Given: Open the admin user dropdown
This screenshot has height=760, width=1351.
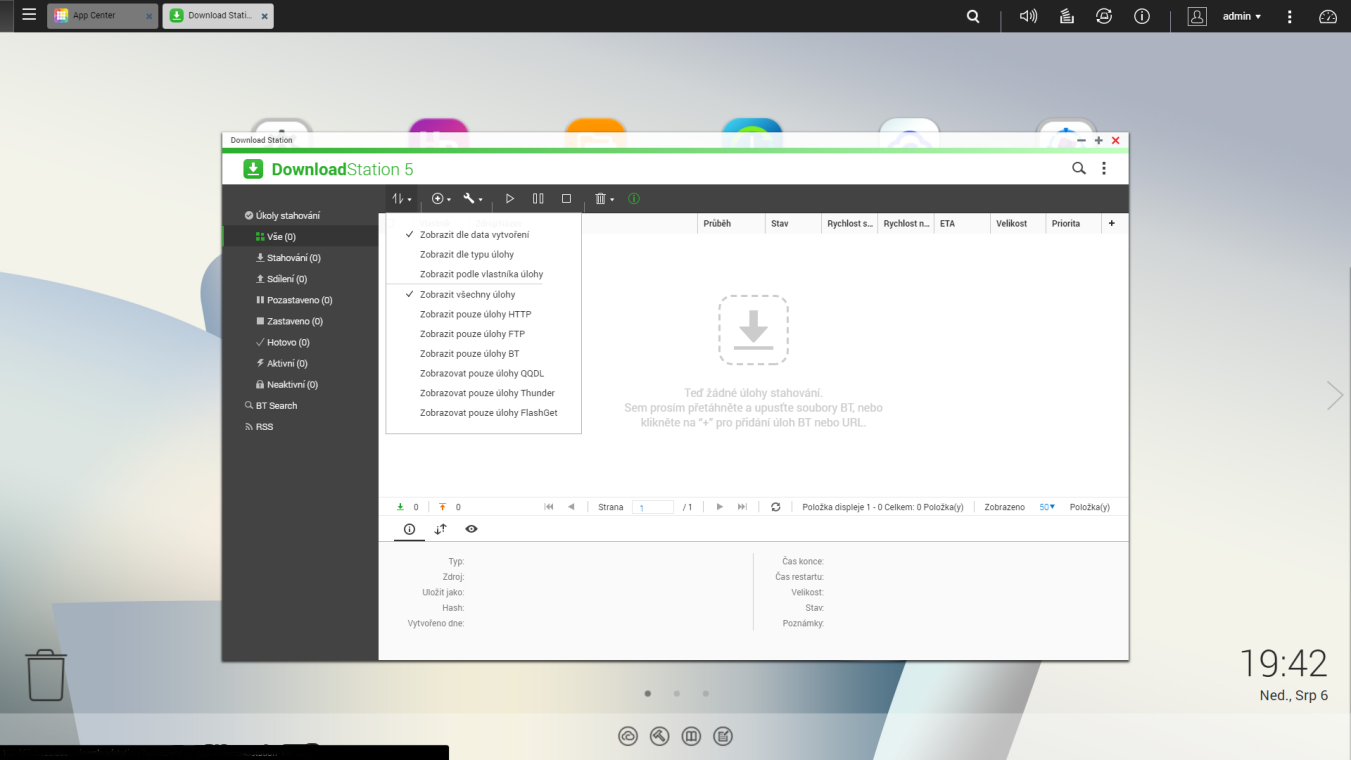Looking at the screenshot, I should (1242, 16).
